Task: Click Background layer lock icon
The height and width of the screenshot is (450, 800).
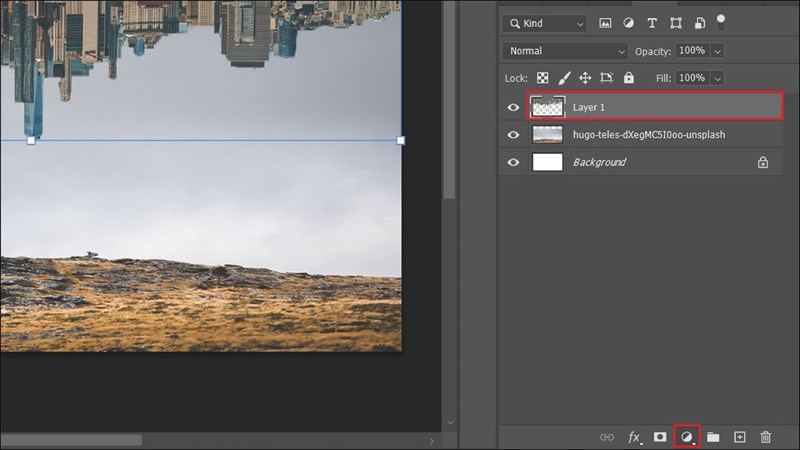Action: pos(763,162)
